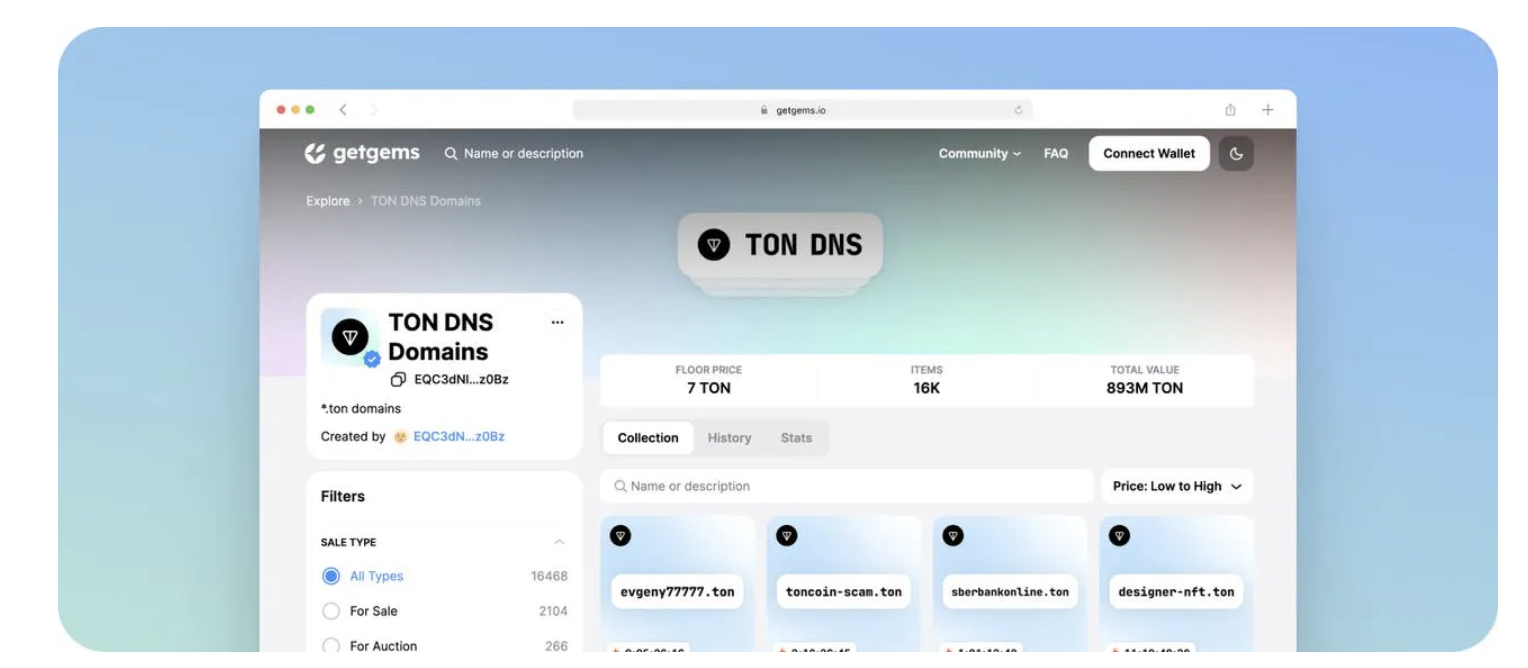This screenshot has width=1528, height=668.
Task: Click the ITEMS 16K stat
Action: (927, 380)
